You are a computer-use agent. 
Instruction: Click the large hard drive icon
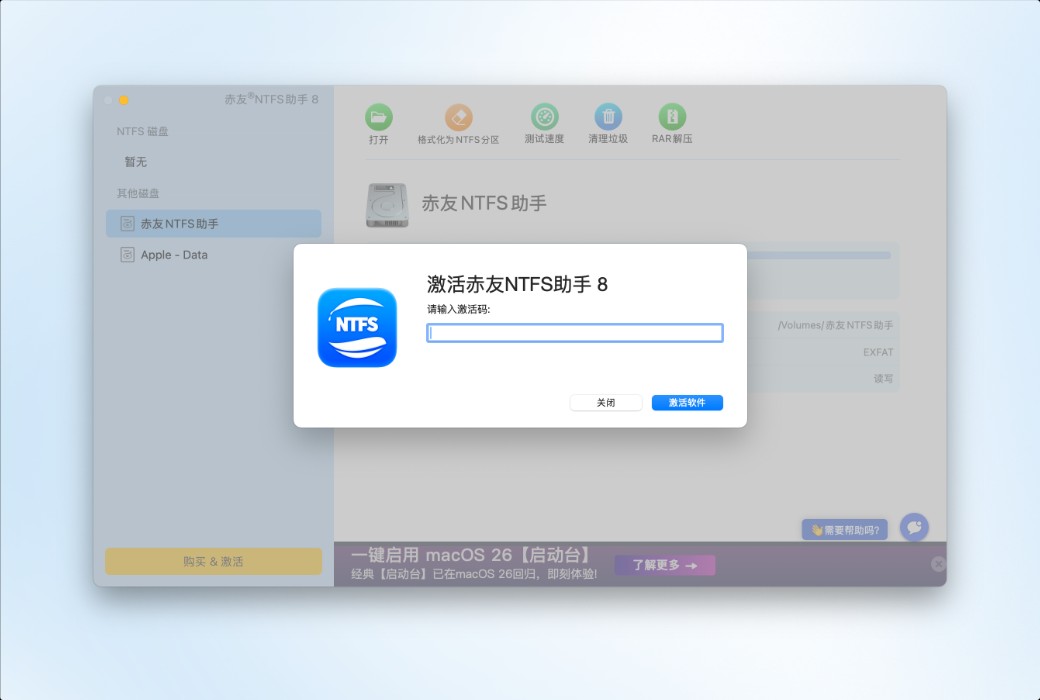tap(387, 205)
